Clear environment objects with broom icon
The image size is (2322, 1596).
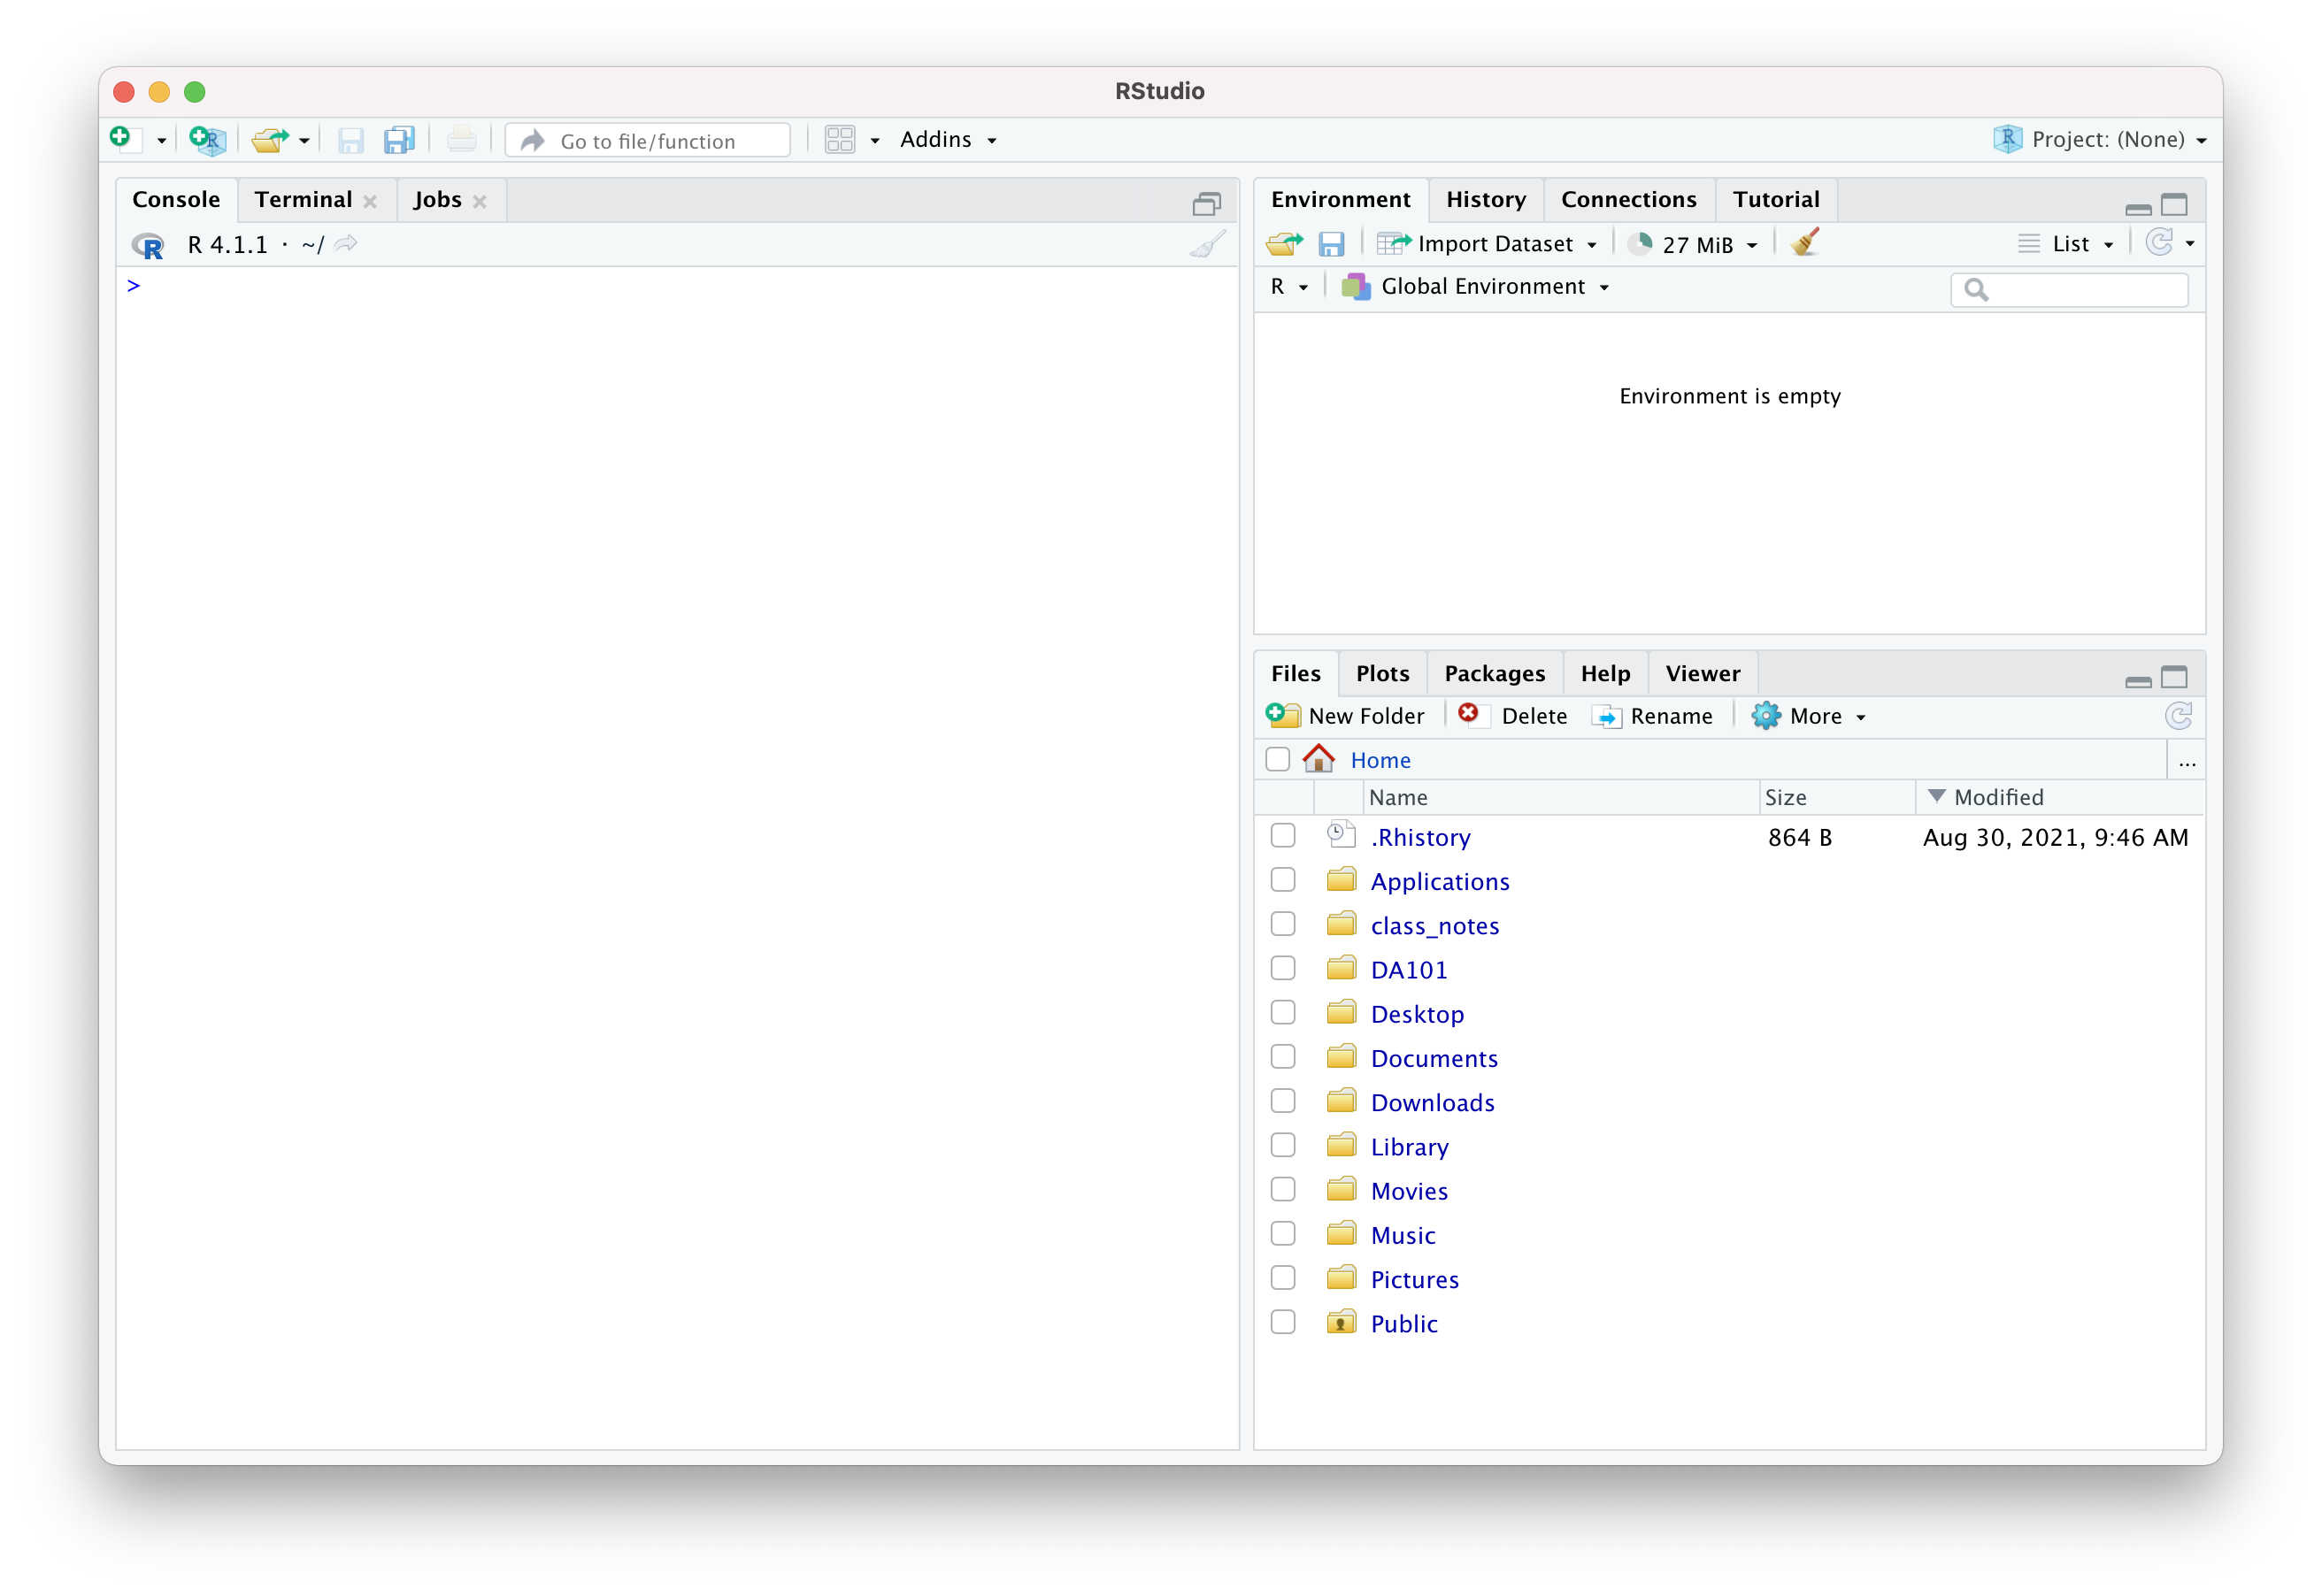pyautogui.click(x=1805, y=243)
